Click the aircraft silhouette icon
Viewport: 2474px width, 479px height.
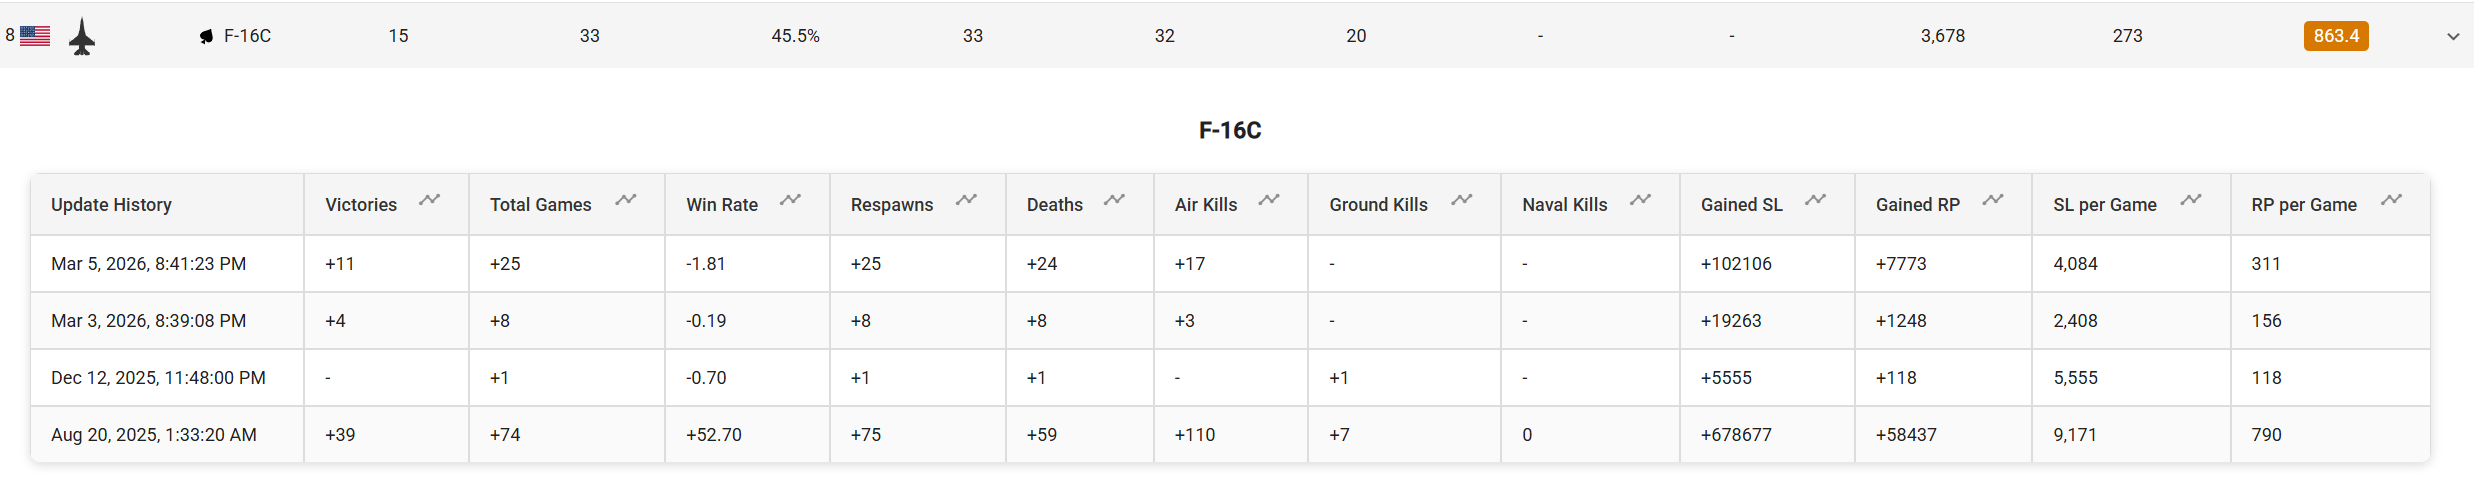tap(82, 37)
